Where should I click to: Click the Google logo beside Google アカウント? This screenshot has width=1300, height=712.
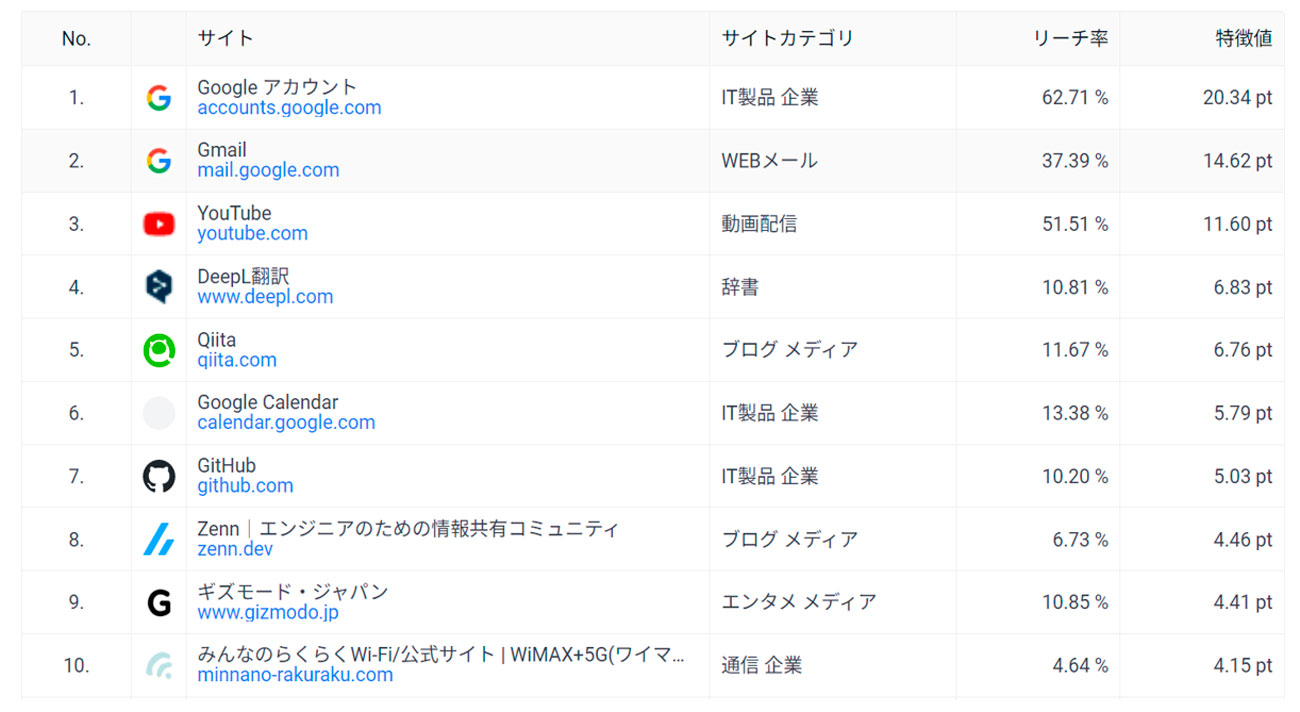coord(158,98)
